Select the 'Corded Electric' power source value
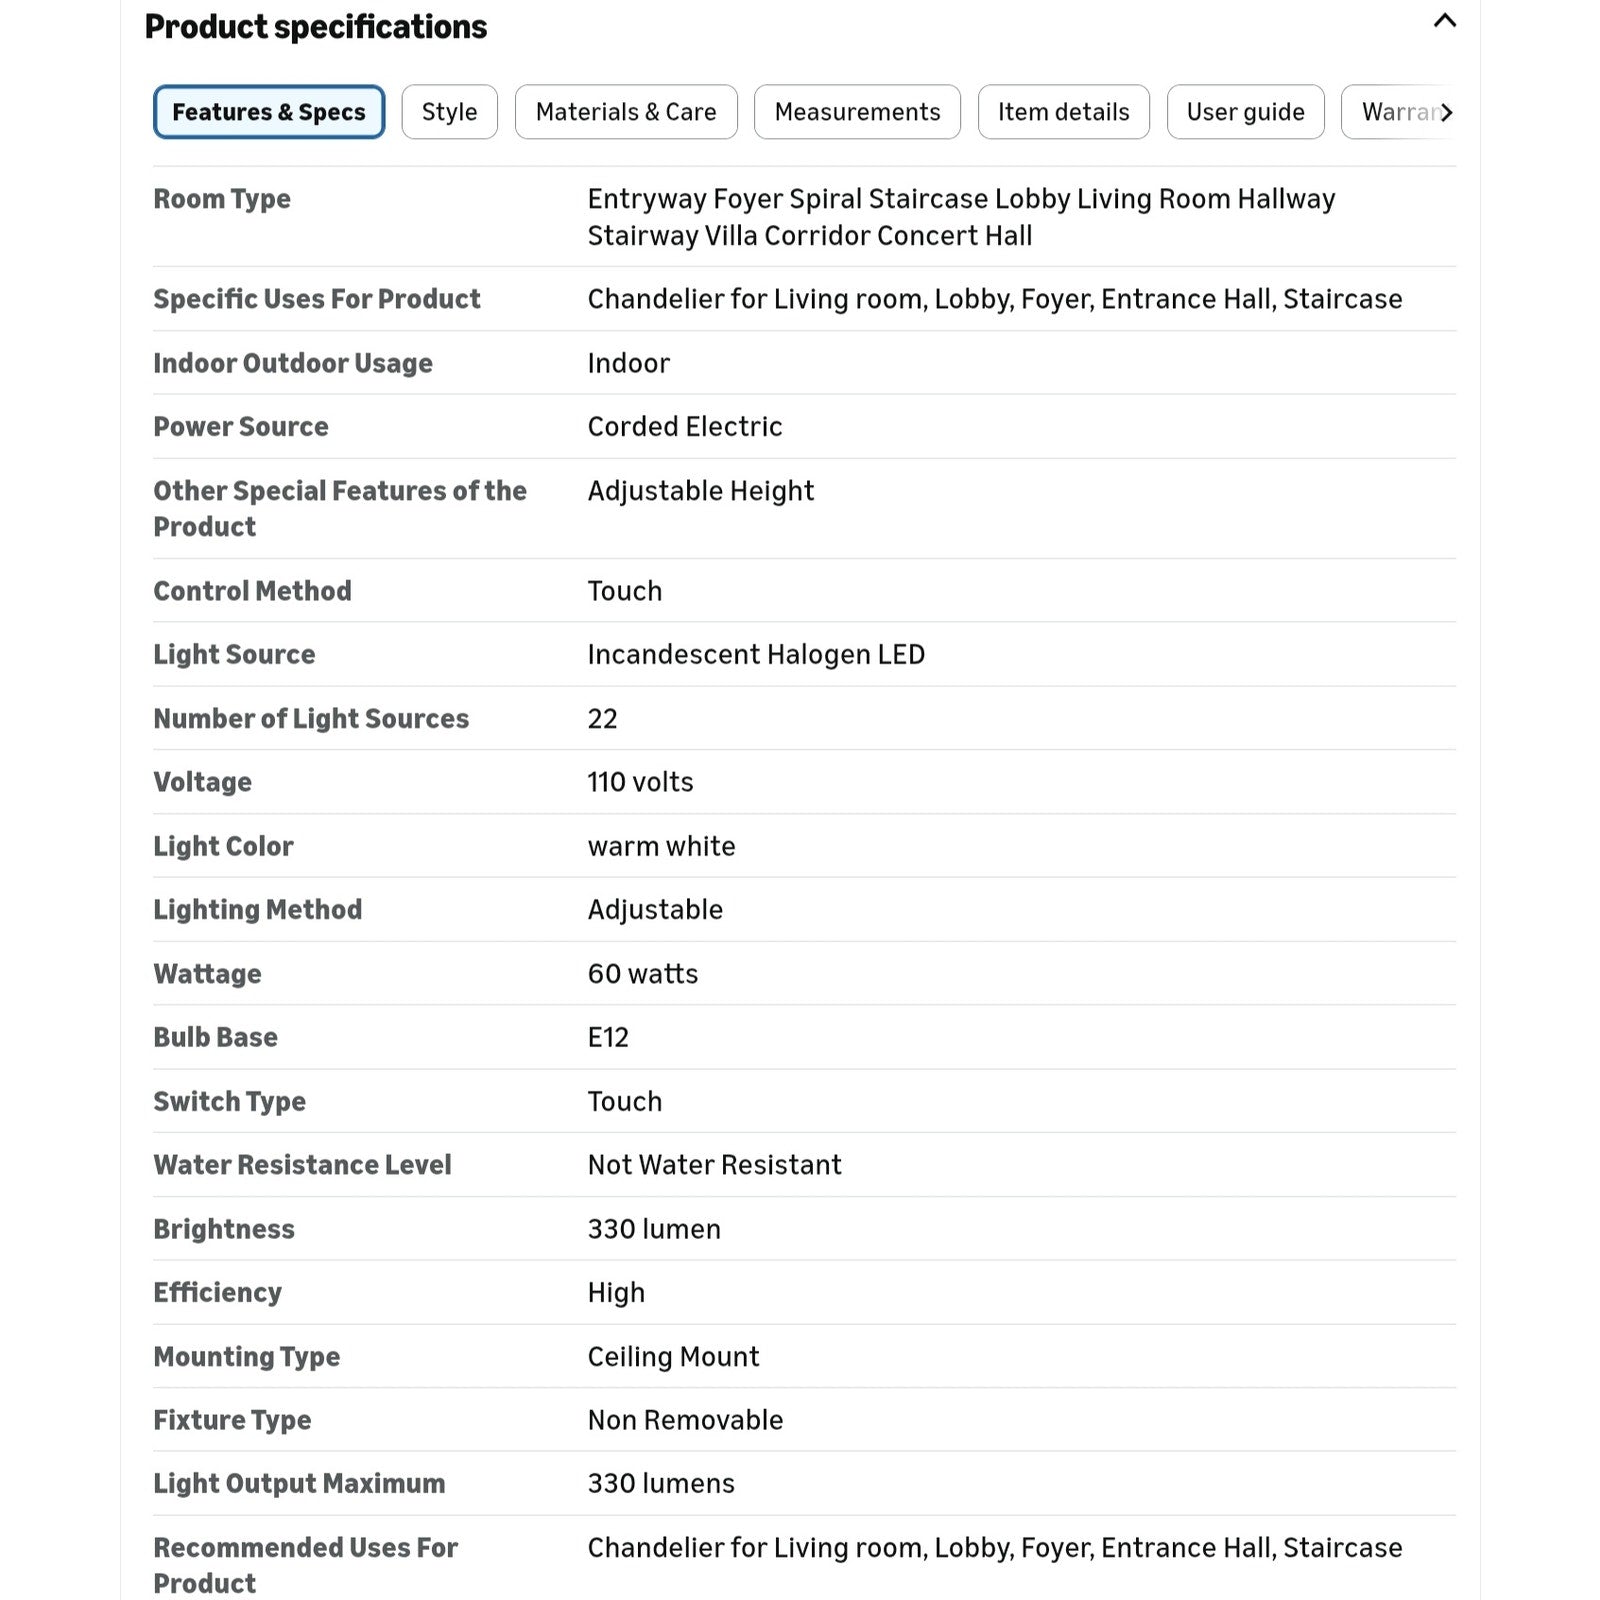 tap(685, 427)
